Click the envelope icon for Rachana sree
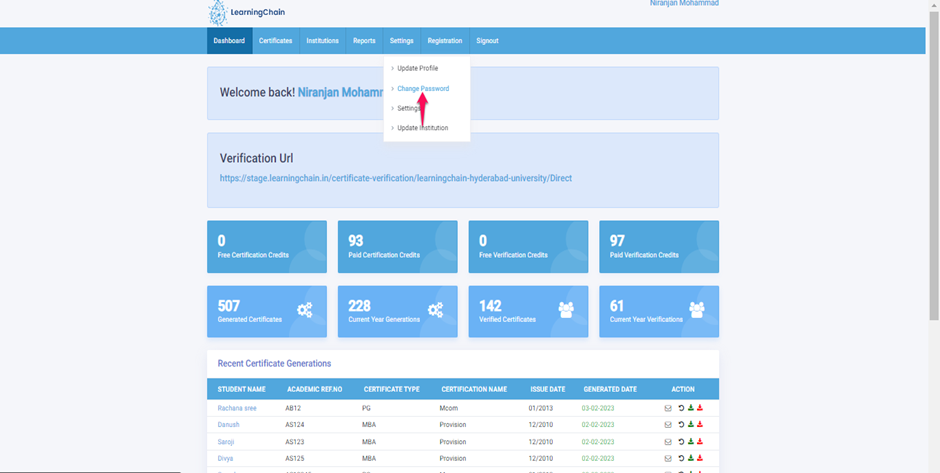The image size is (940, 473). point(668,408)
